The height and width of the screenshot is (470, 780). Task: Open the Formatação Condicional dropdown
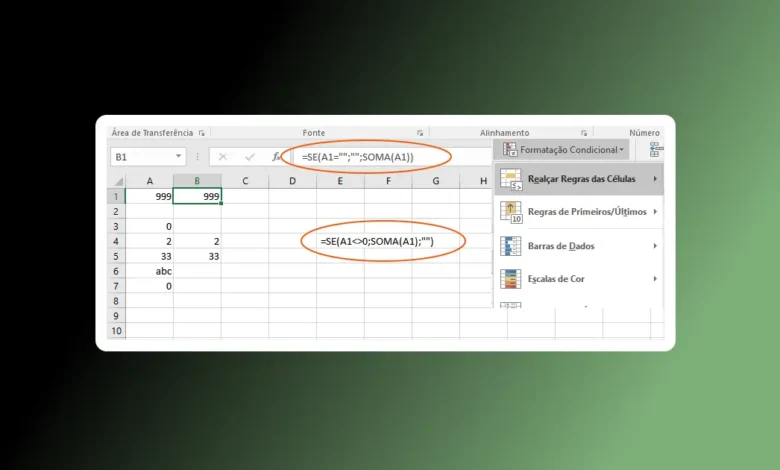[x=562, y=149]
